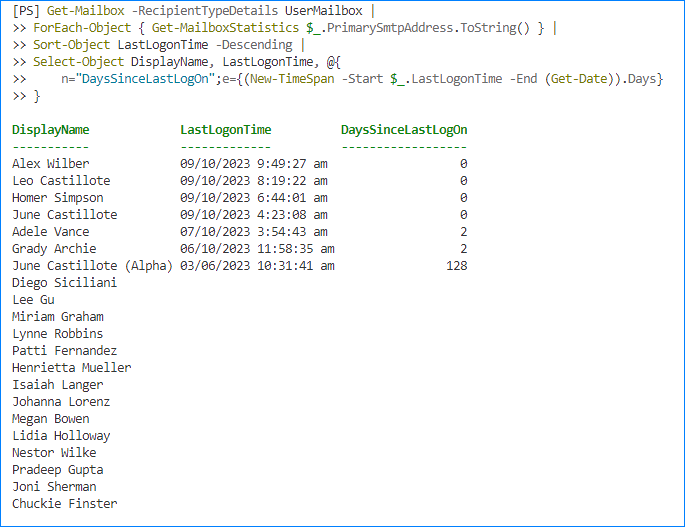Select the June Castillote (Alpha) row name
This screenshot has height=527, width=685.
pyautogui.click(x=93, y=265)
